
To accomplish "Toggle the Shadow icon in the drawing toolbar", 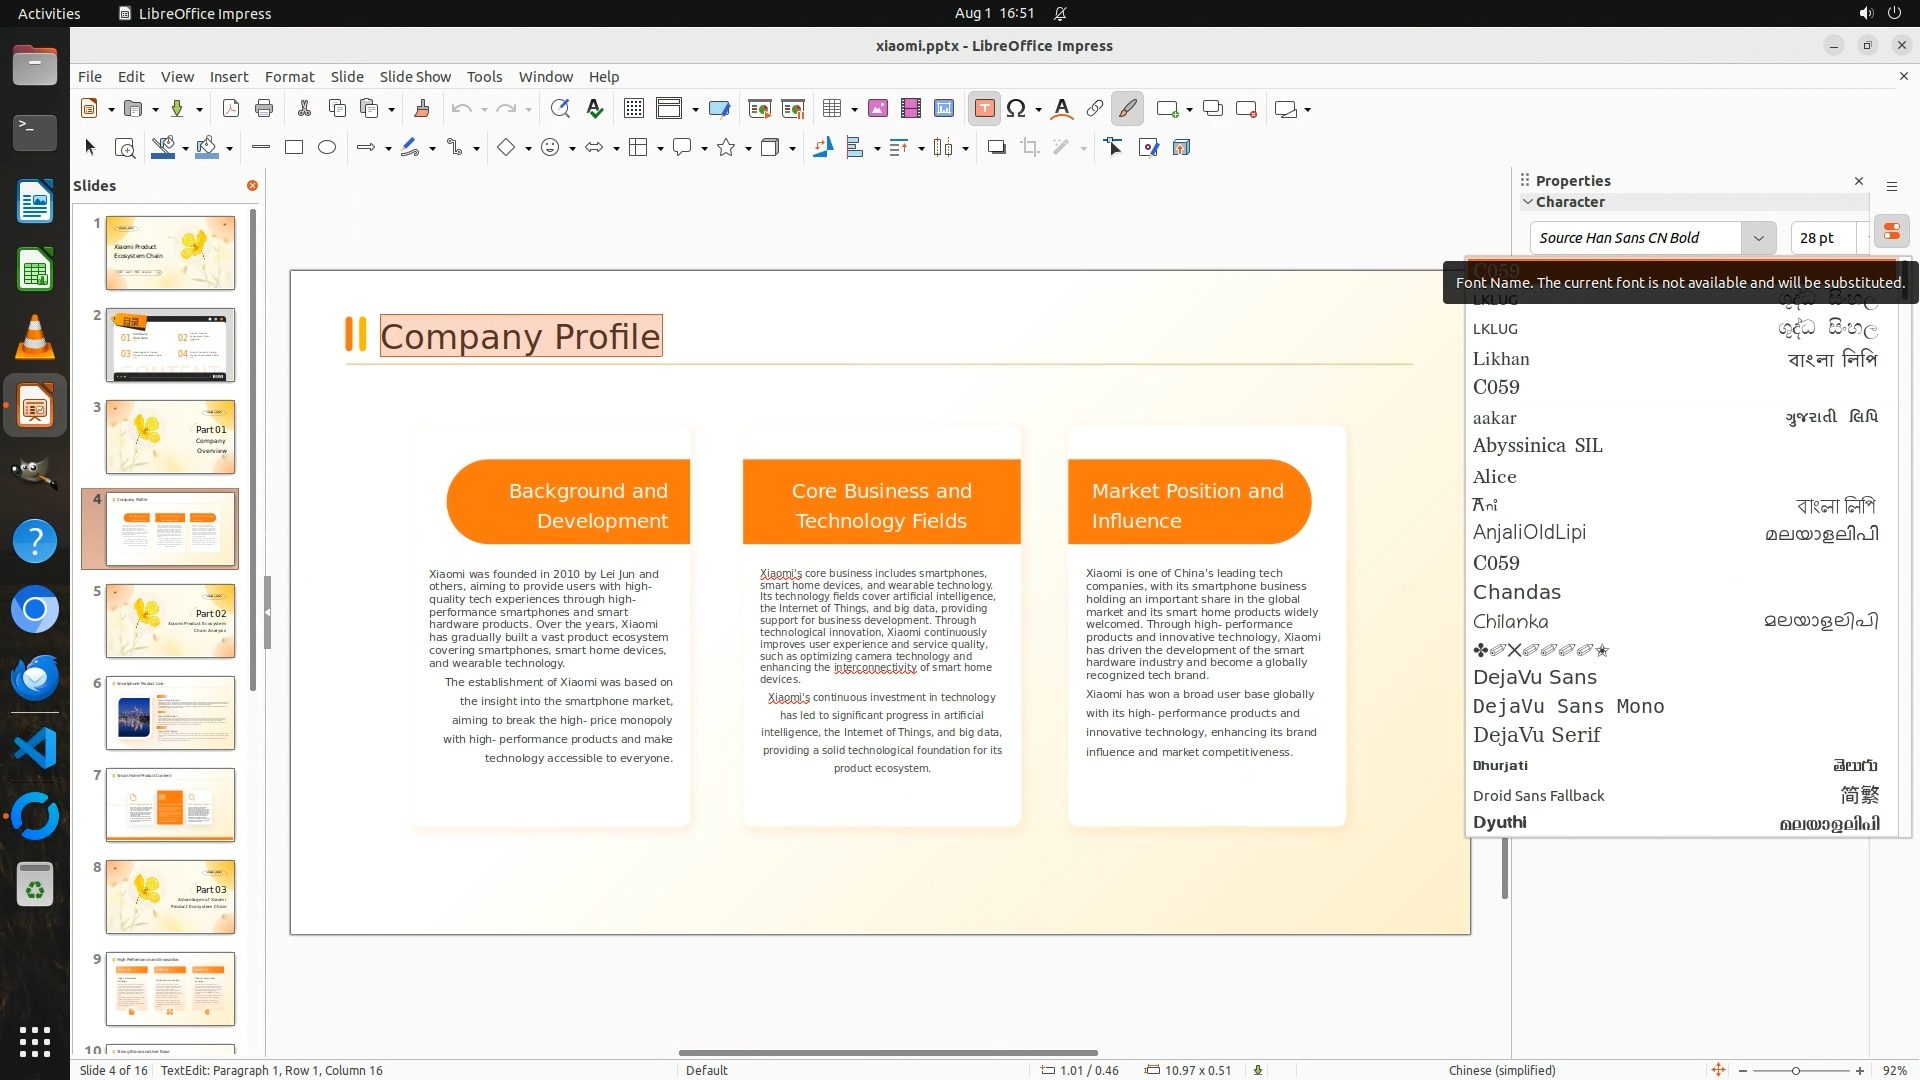I will 996,148.
